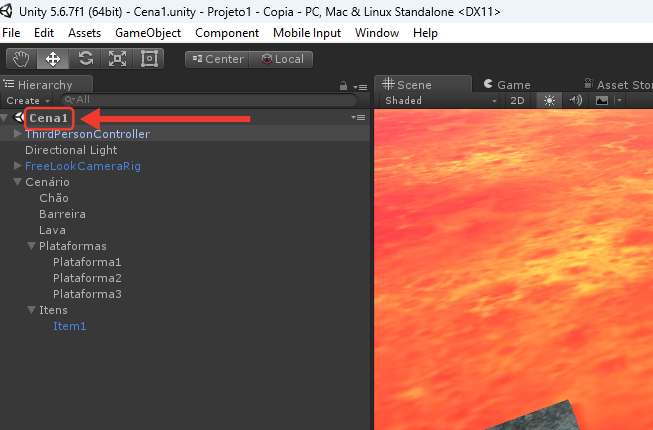
Task: Collapse the Itens group
Action: pyautogui.click(x=31, y=310)
